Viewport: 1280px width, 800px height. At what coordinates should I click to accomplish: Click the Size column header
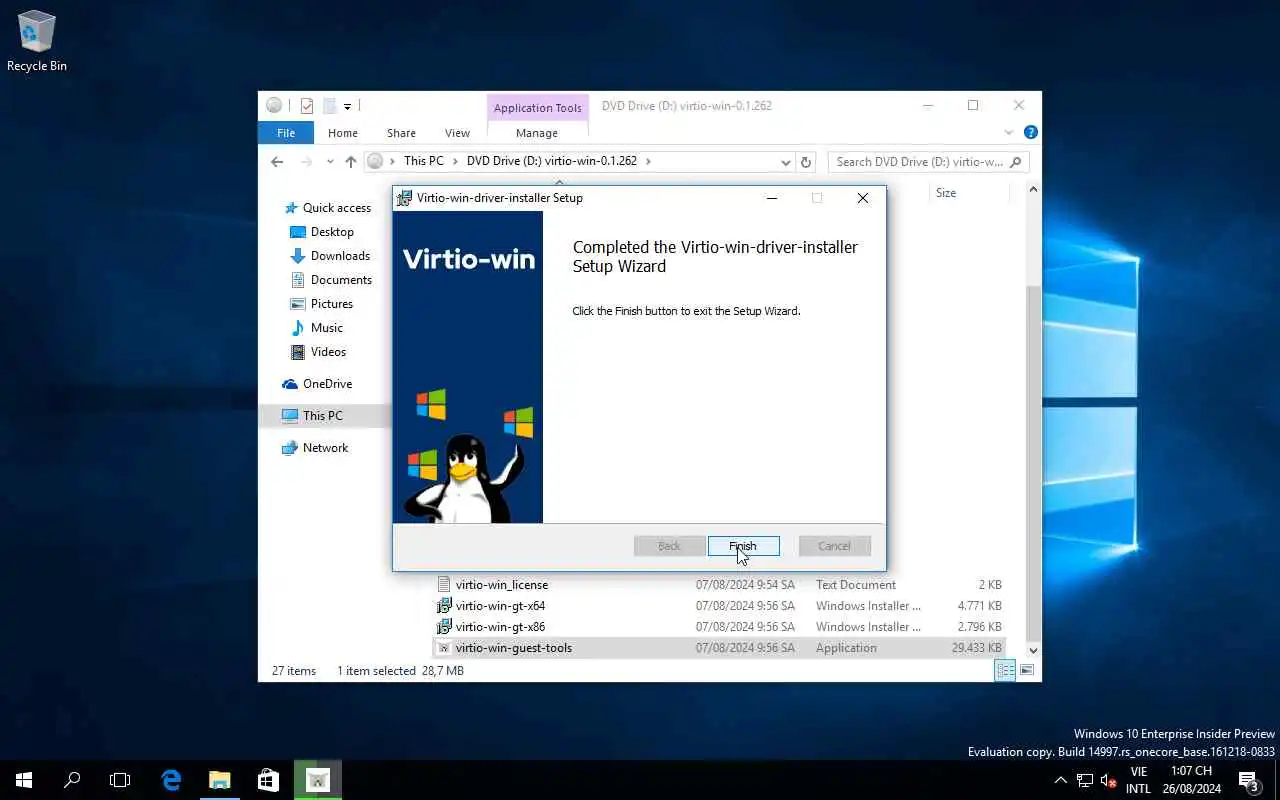coord(946,193)
